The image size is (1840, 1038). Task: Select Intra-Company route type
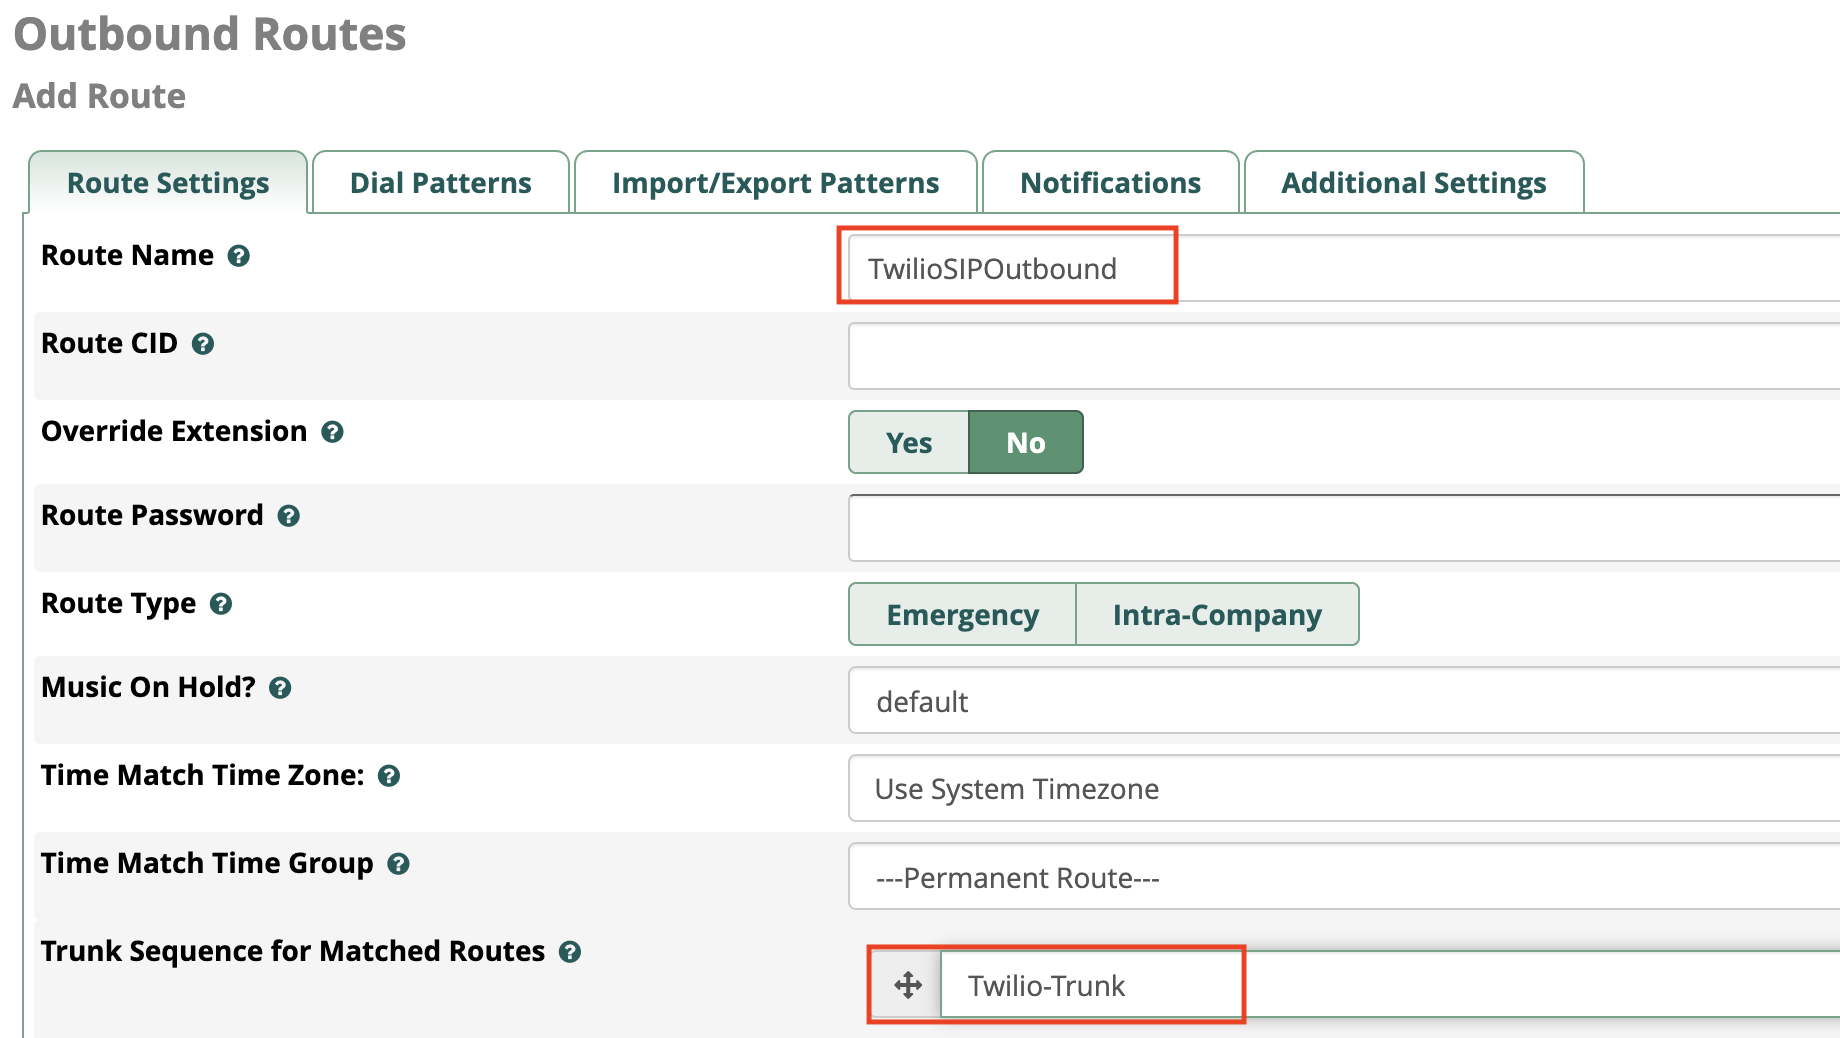click(1217, 614)
